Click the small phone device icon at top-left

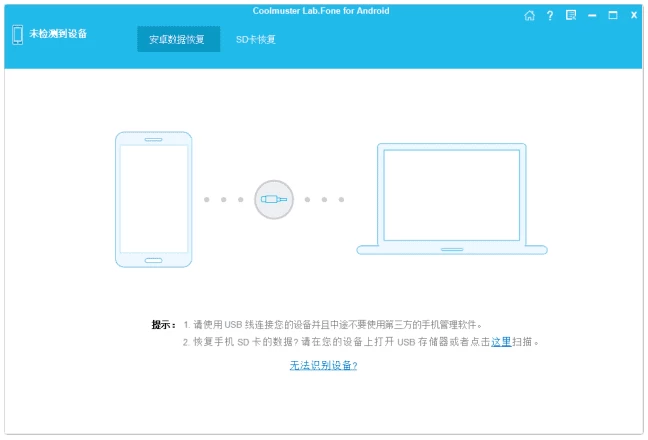pos(17,34)
